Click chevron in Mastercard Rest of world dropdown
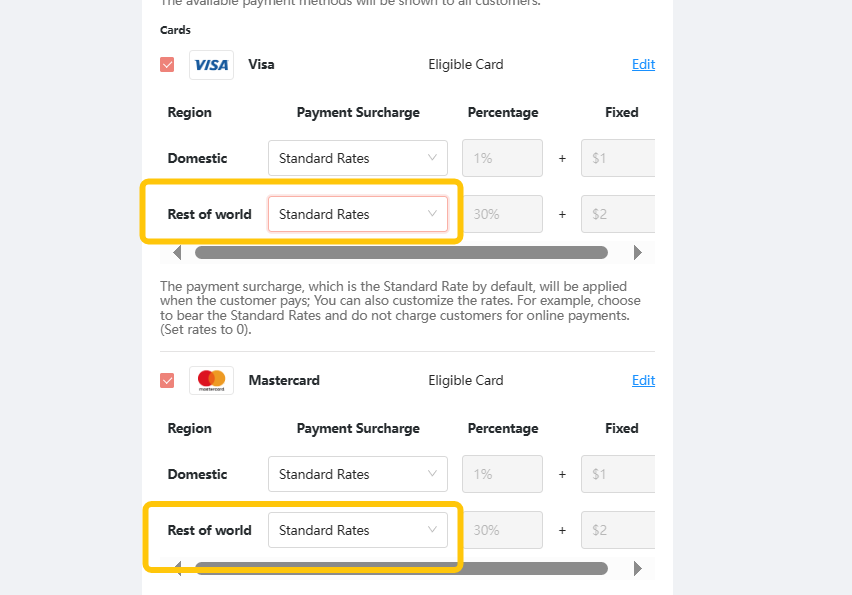 432,530
